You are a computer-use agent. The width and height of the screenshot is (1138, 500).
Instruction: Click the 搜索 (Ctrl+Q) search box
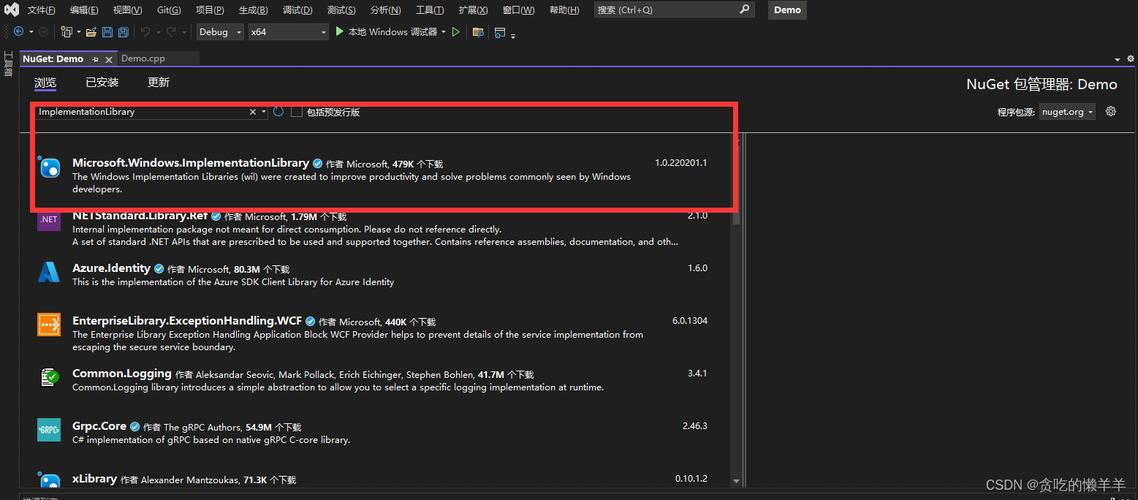(674, 10)
